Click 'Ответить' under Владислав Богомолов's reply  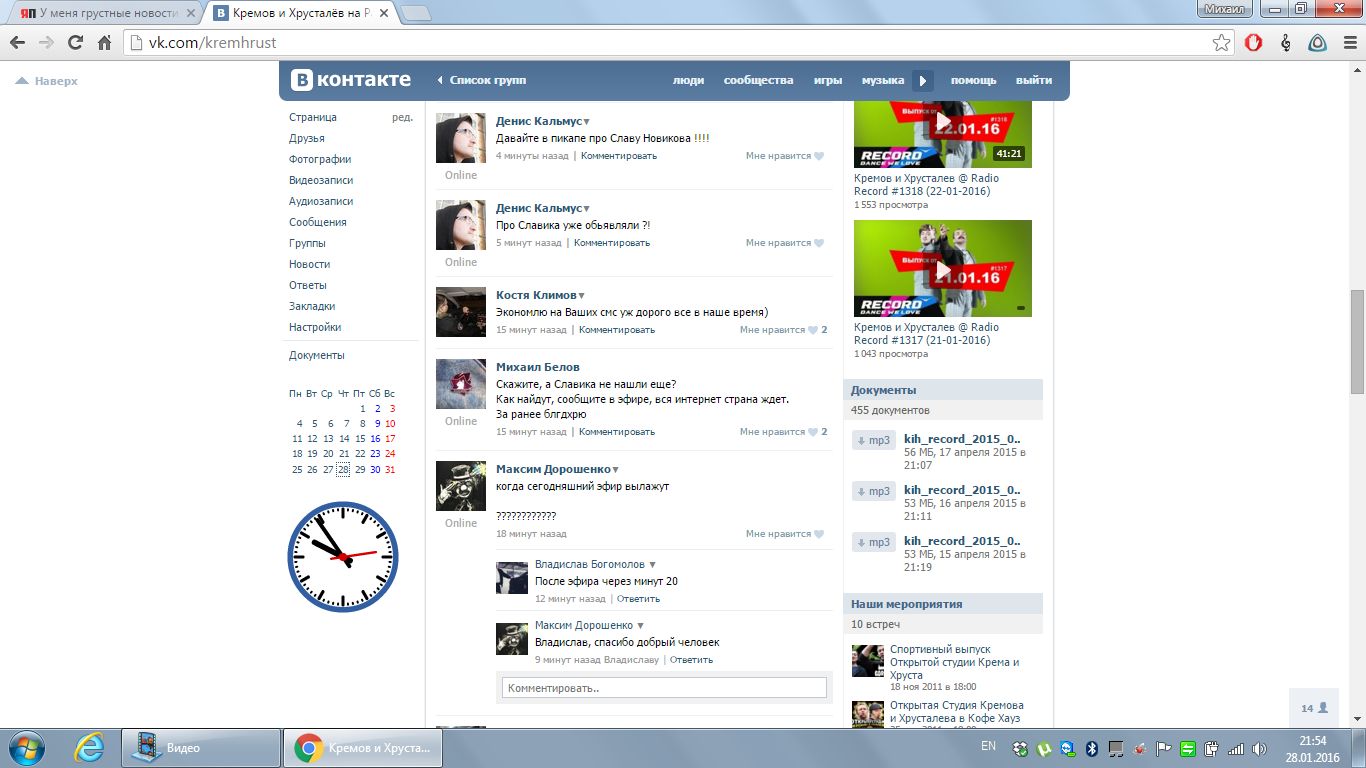pos(639,599)
